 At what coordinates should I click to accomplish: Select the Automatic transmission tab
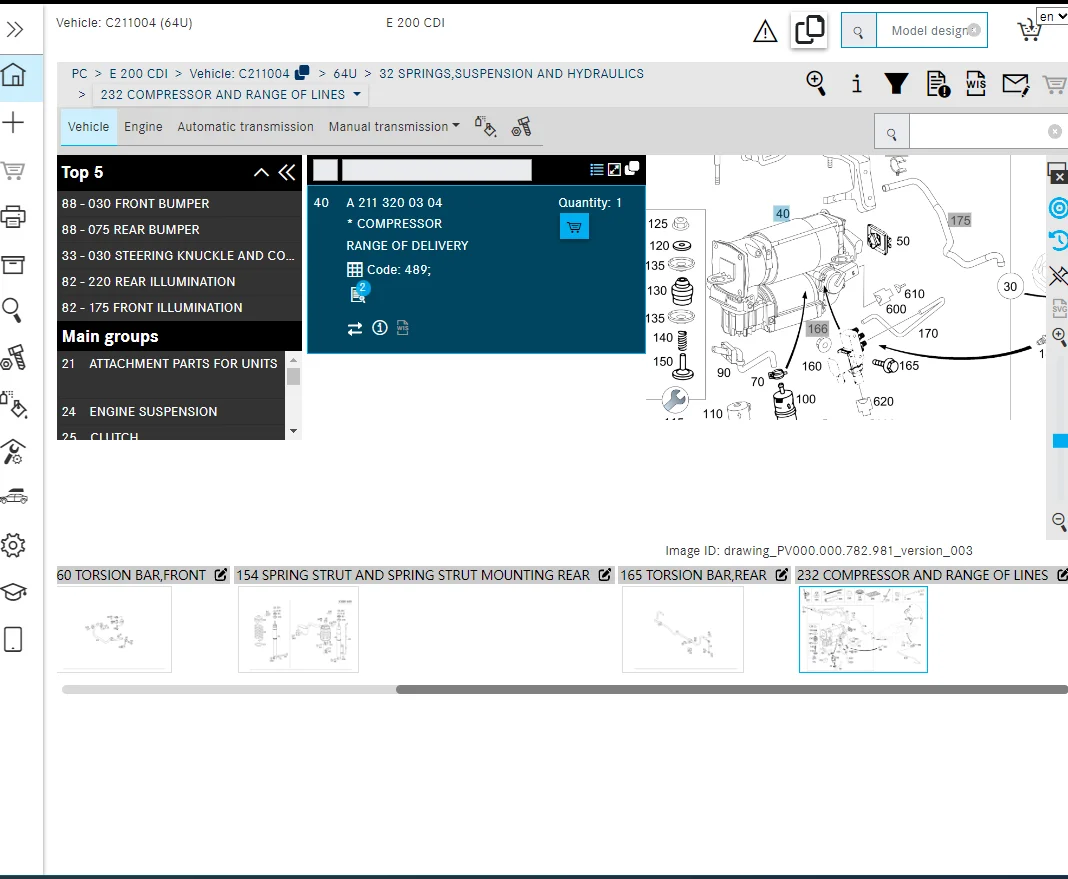tap(245, 127)
